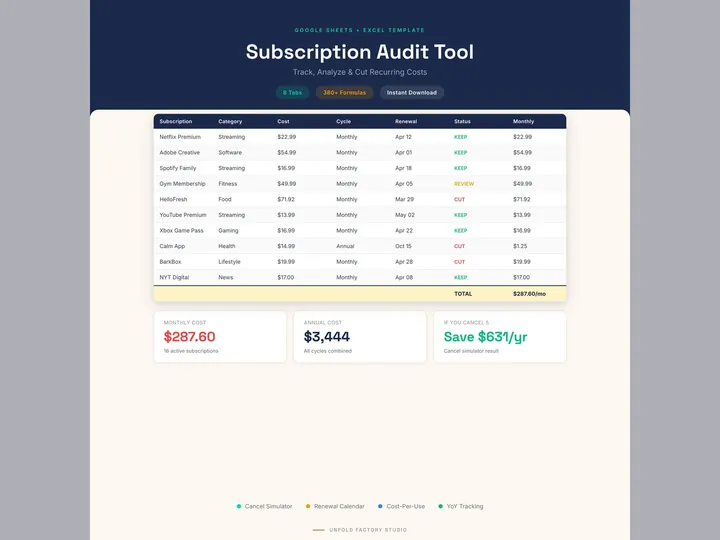The image size is (720, 540).
Task: Select the Category column header
Action: (230, 121)
